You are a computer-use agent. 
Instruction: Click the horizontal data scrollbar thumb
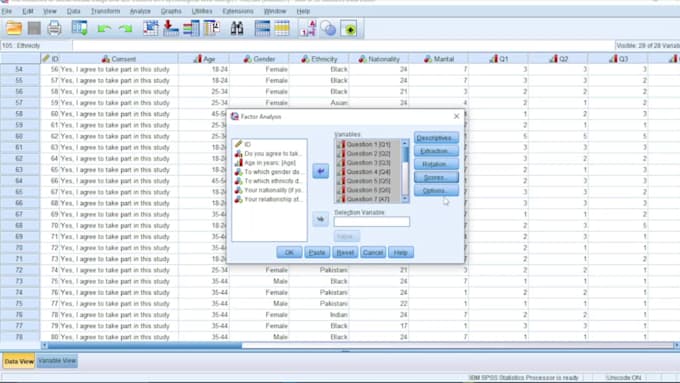click(x=145, y=345)
